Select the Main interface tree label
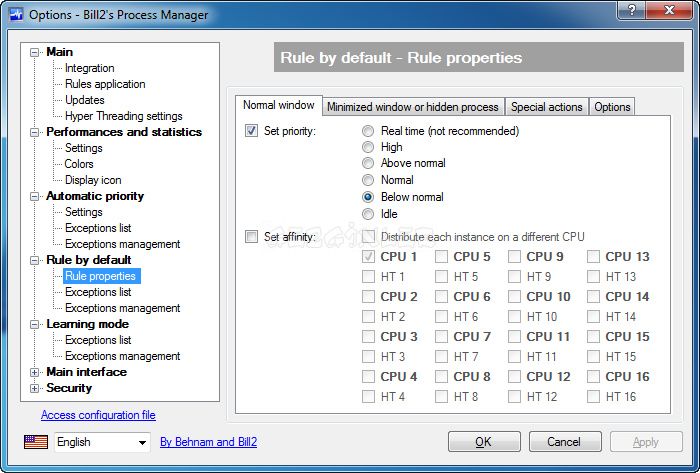 (87, 372)
